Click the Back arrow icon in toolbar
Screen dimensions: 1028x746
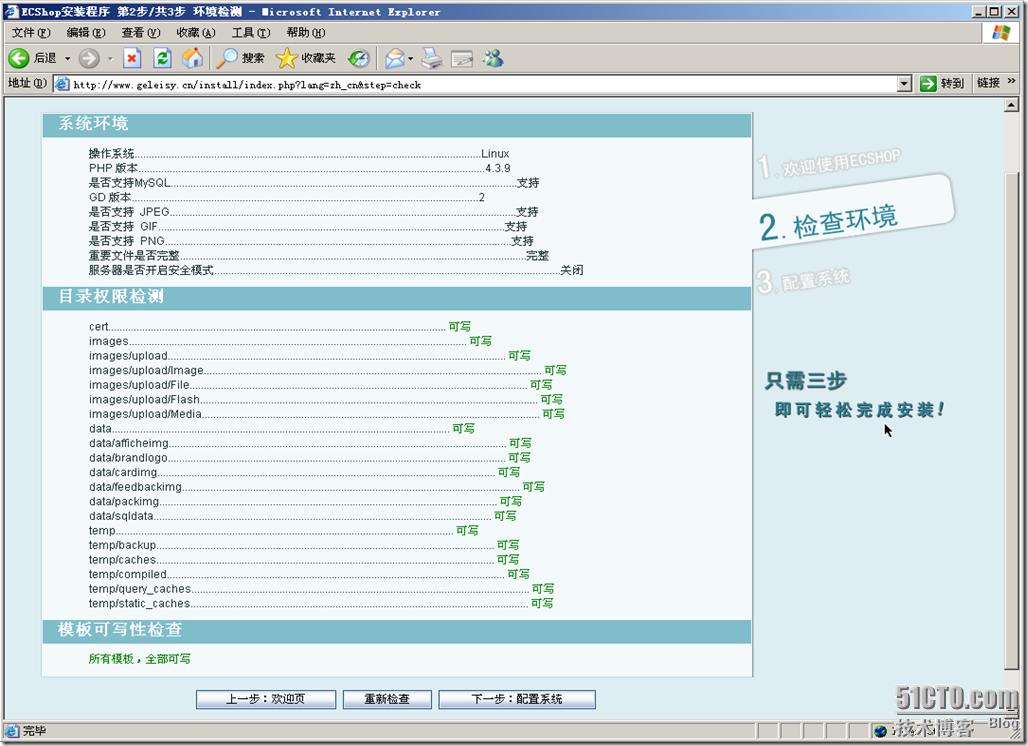(x=19, y=58)
